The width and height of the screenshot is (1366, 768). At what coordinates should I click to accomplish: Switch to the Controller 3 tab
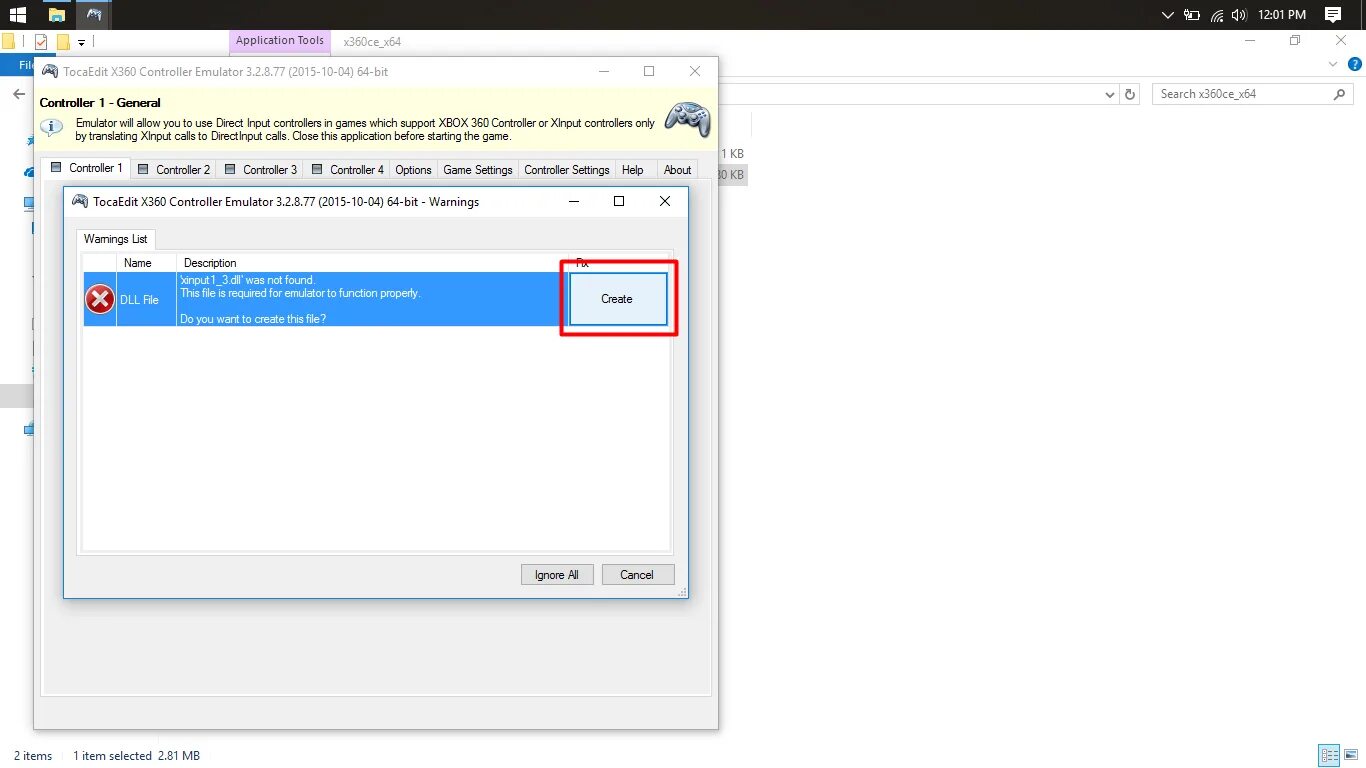pyautogui.click(x=261, y=170)
